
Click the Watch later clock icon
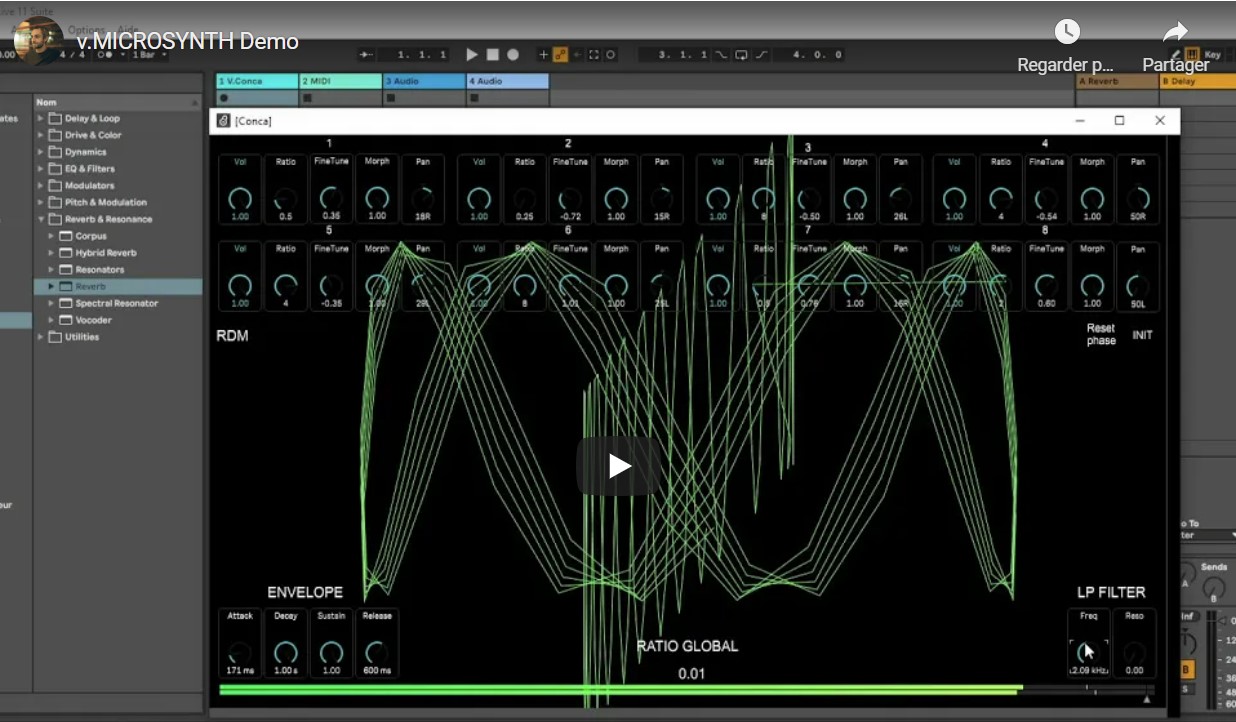1067,32
